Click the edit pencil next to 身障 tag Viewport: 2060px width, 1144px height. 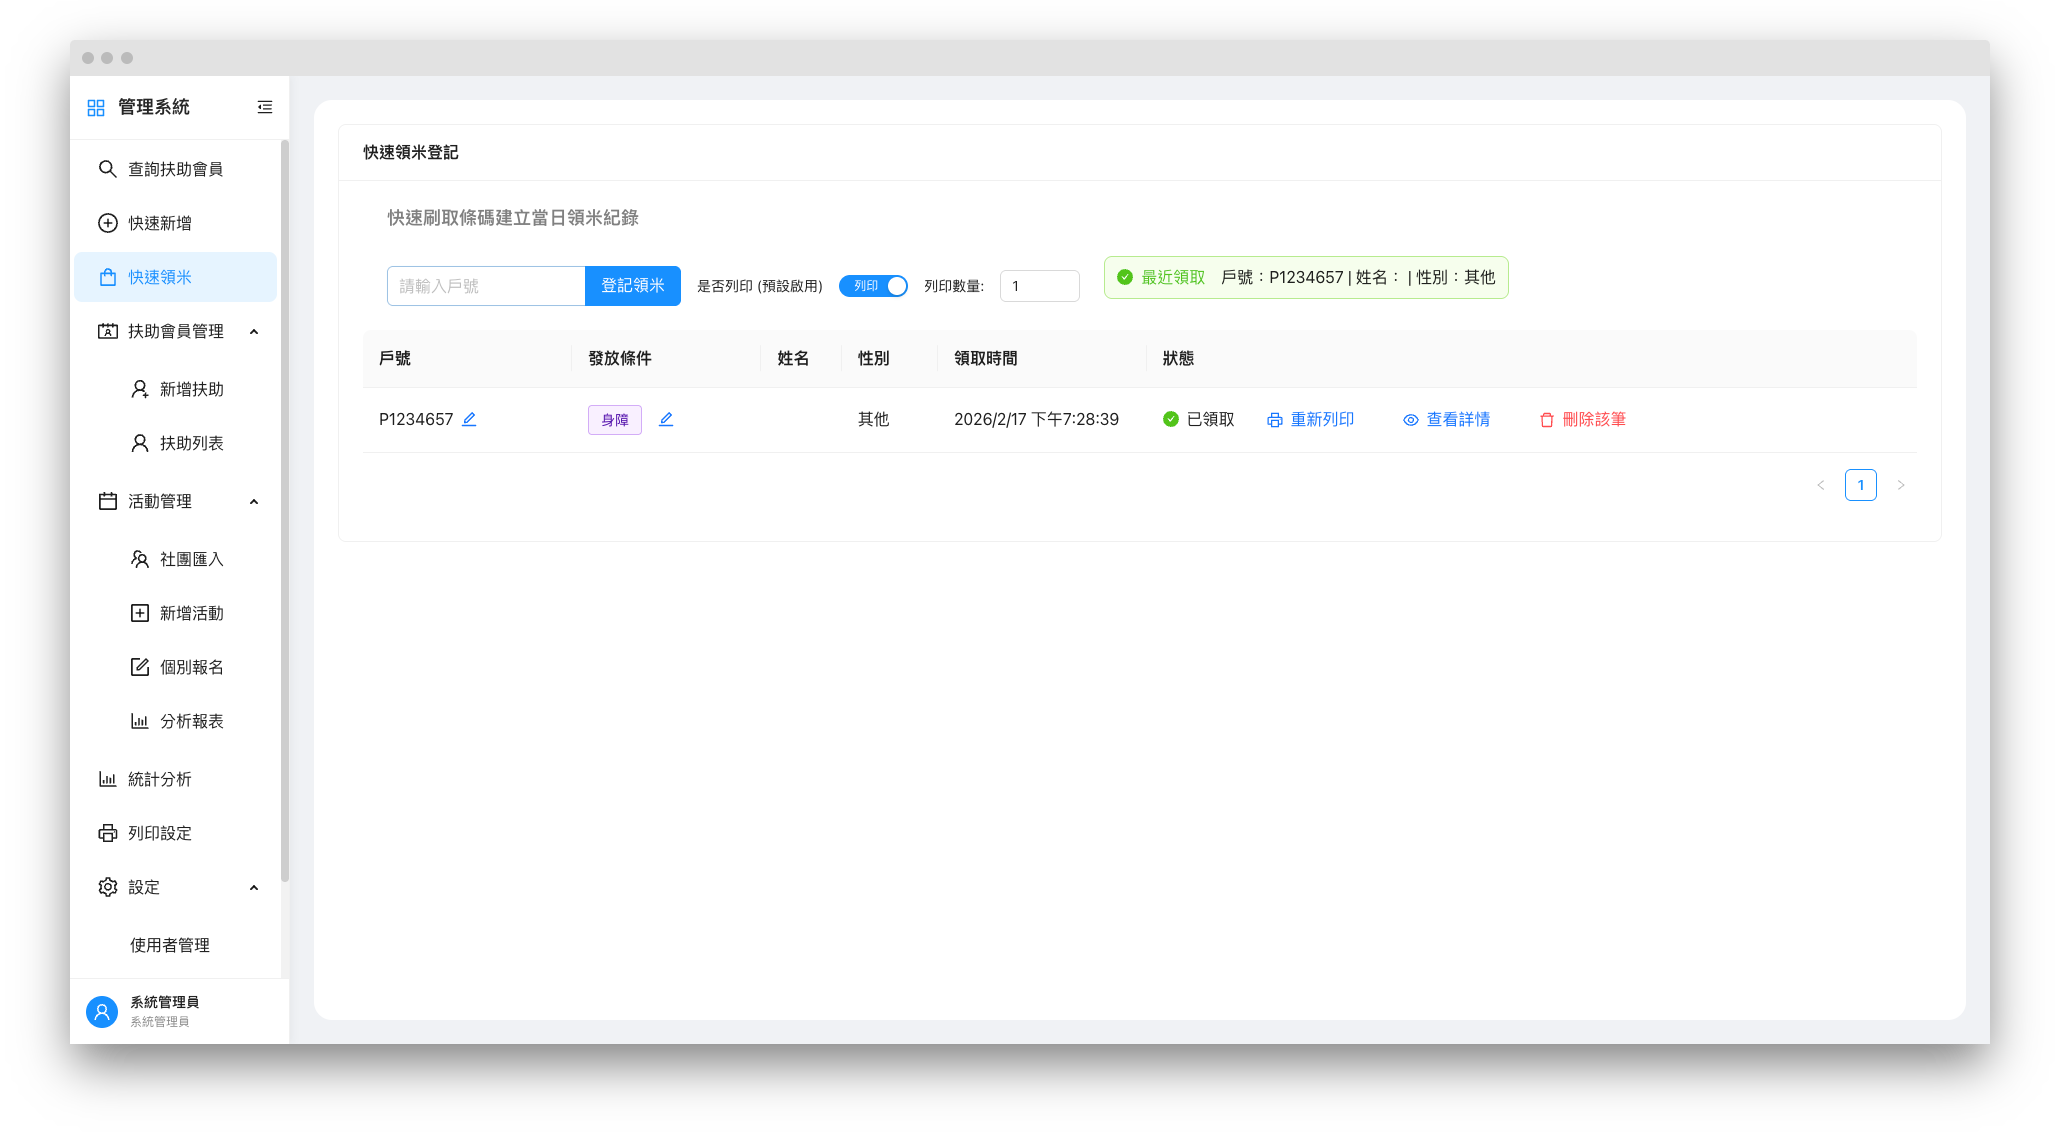click(x=666, y=419)
